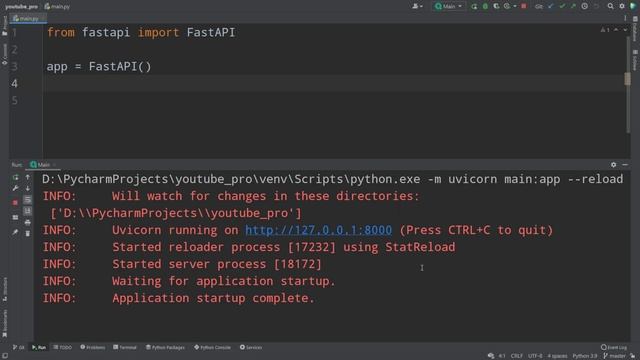Stop the server with red Run panel square
The image size is (640, 360).
(16, 202)
